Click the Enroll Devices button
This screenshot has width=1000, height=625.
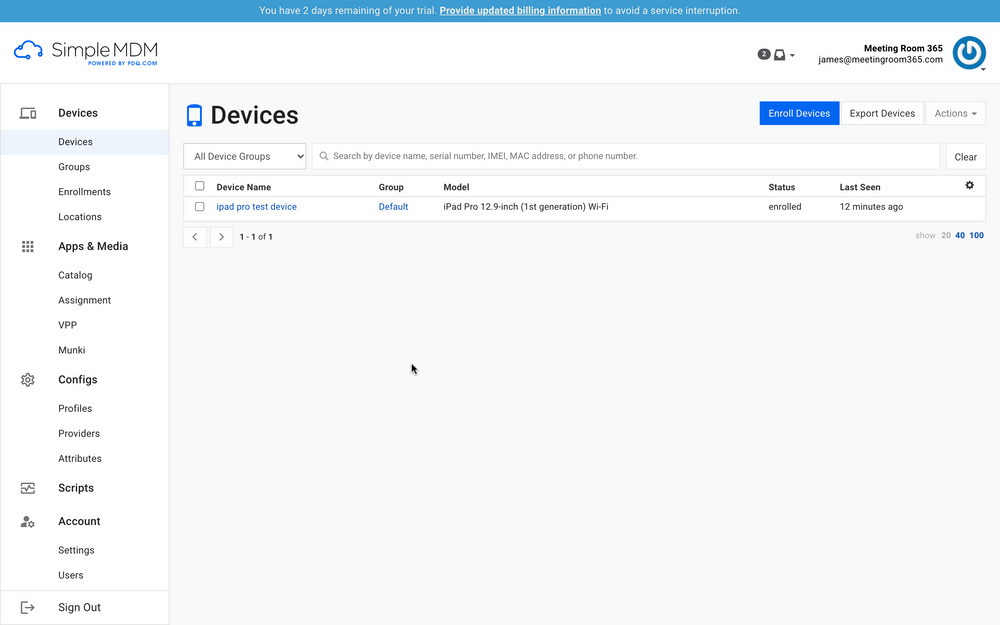(x=799, y=113)
